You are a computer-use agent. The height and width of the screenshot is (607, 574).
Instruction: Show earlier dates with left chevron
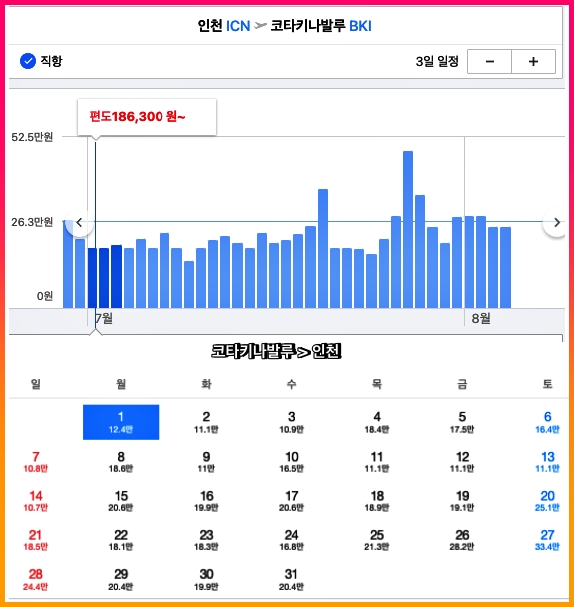(79, 223)
